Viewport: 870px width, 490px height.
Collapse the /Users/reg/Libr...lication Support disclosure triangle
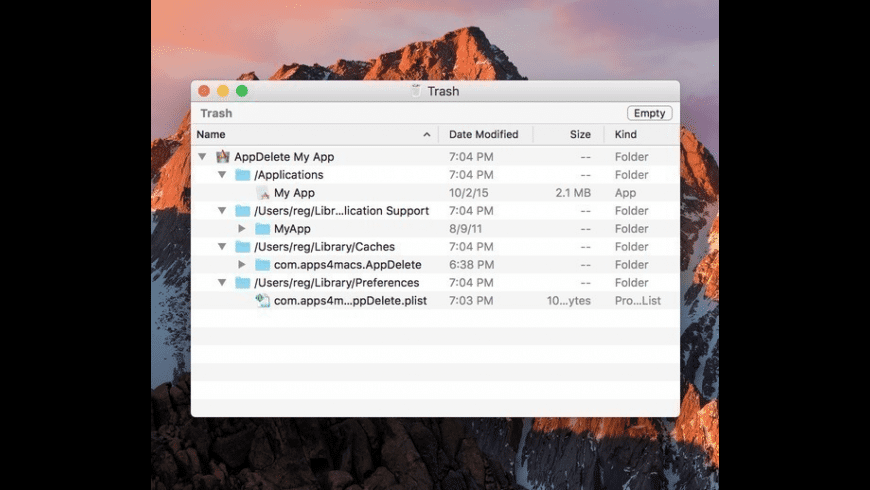[222, 211]
